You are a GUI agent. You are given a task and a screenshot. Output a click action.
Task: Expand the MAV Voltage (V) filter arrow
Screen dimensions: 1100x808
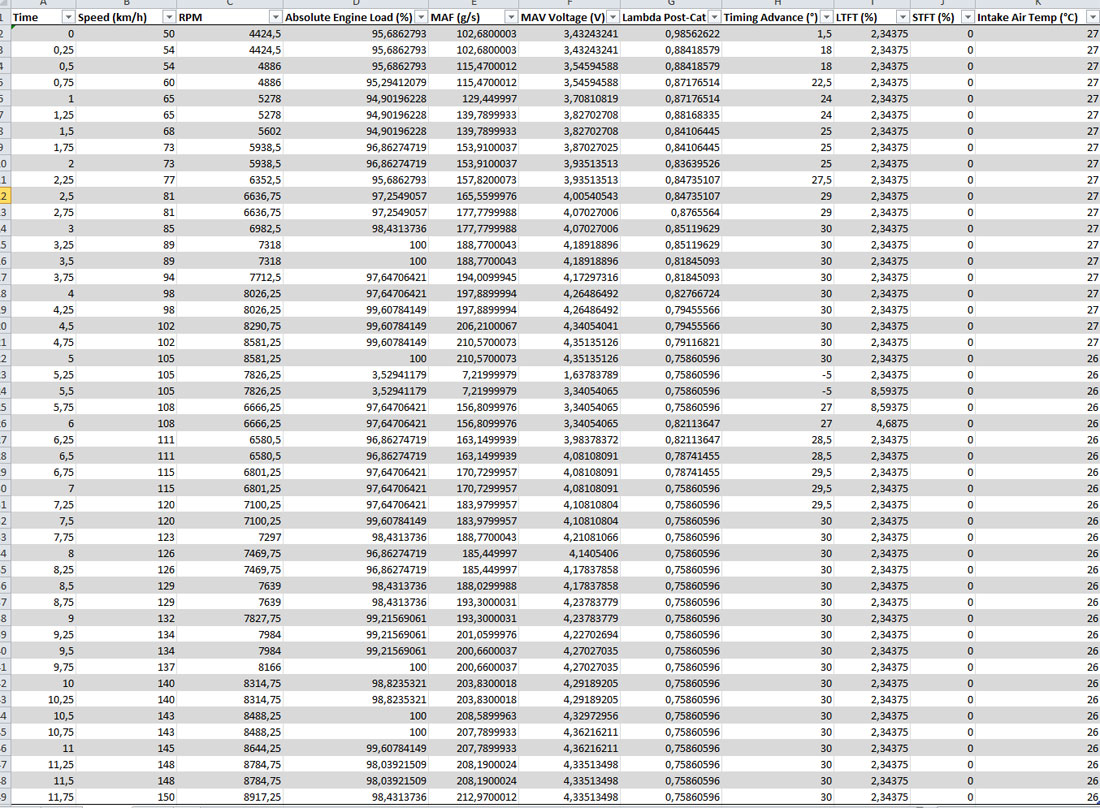pos(612,18)
